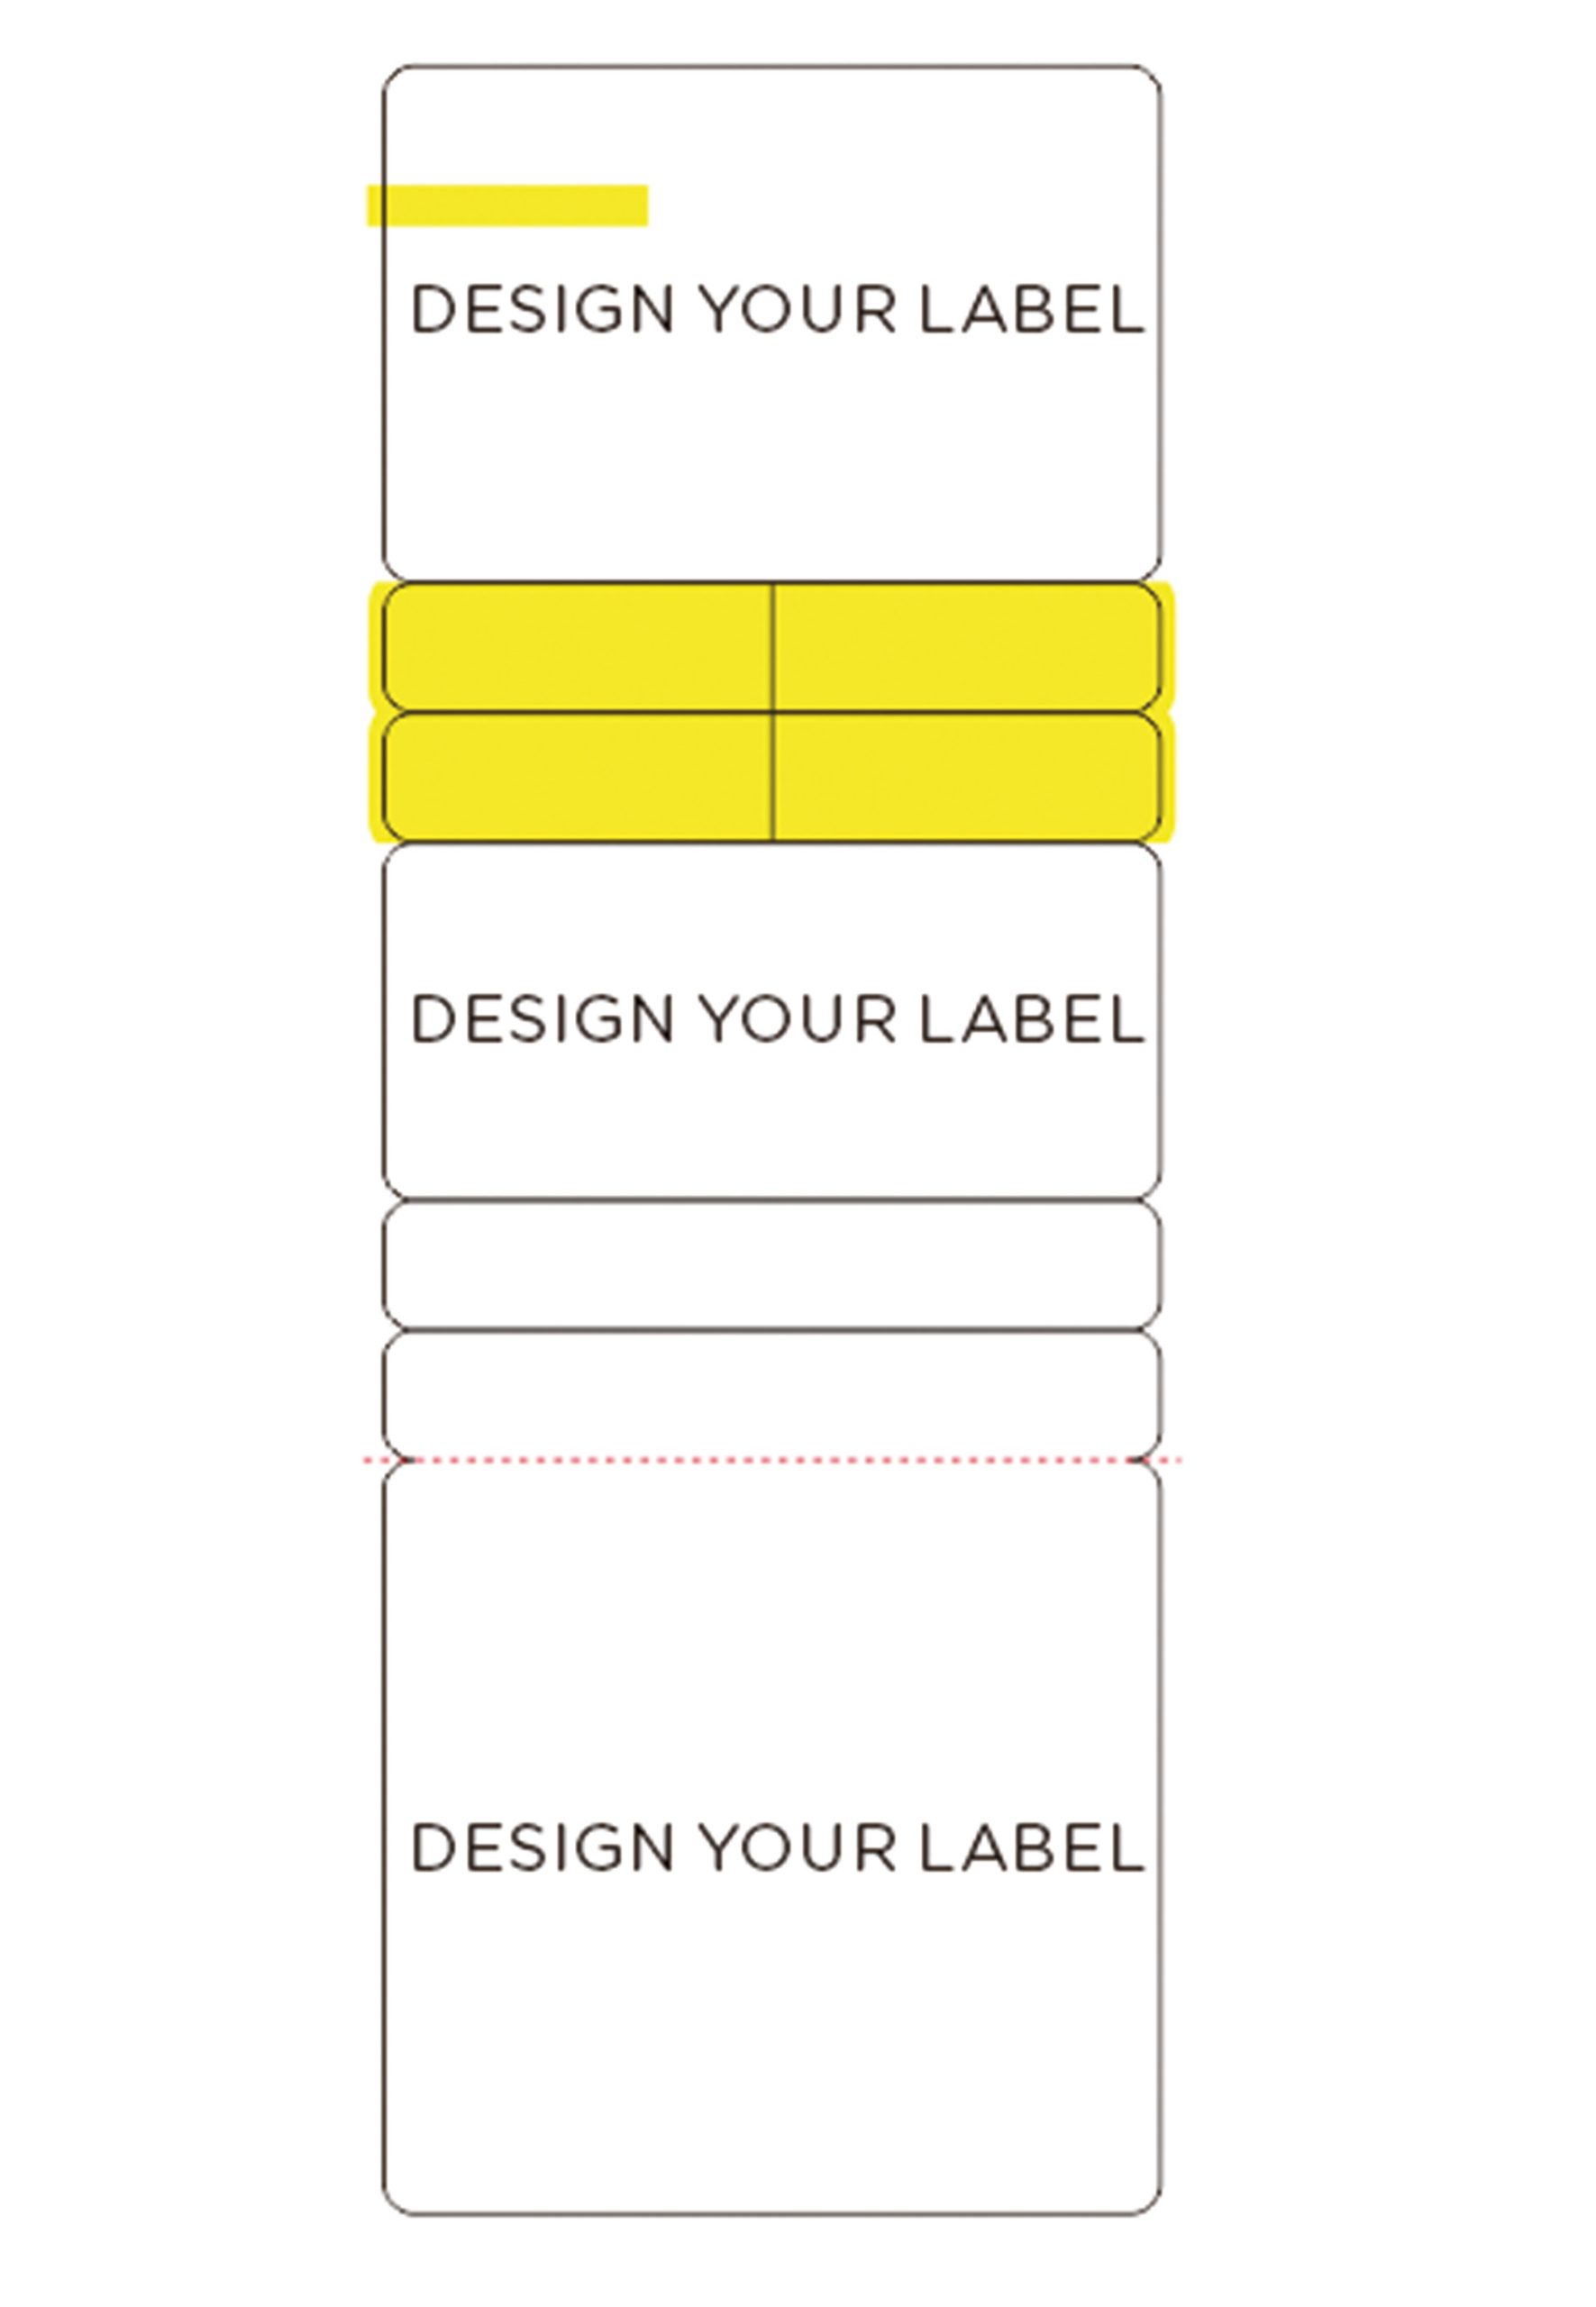Viewport: 1596px width, 2307px height.
Task: Click the topmost "DESIGN YOUR LABEL" text
Action: click(777, 310)
